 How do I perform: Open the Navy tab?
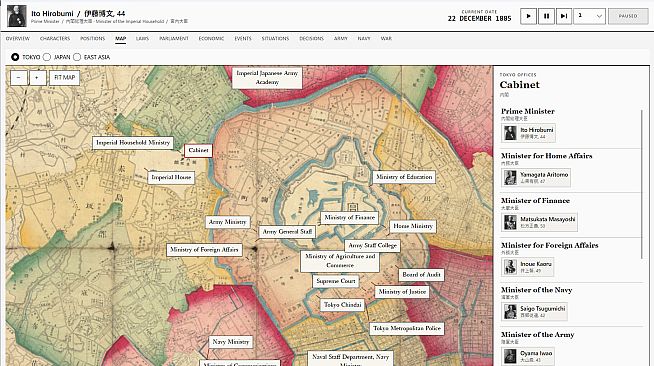[364, 38]
